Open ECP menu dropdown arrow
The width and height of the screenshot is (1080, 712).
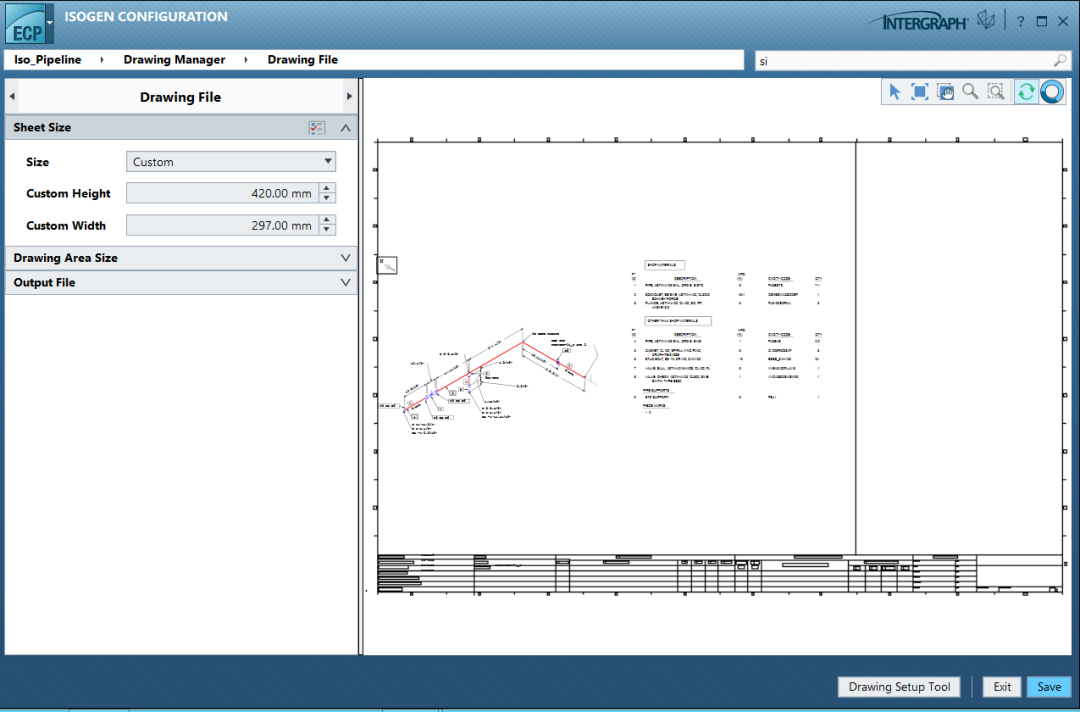pos(50,23)
